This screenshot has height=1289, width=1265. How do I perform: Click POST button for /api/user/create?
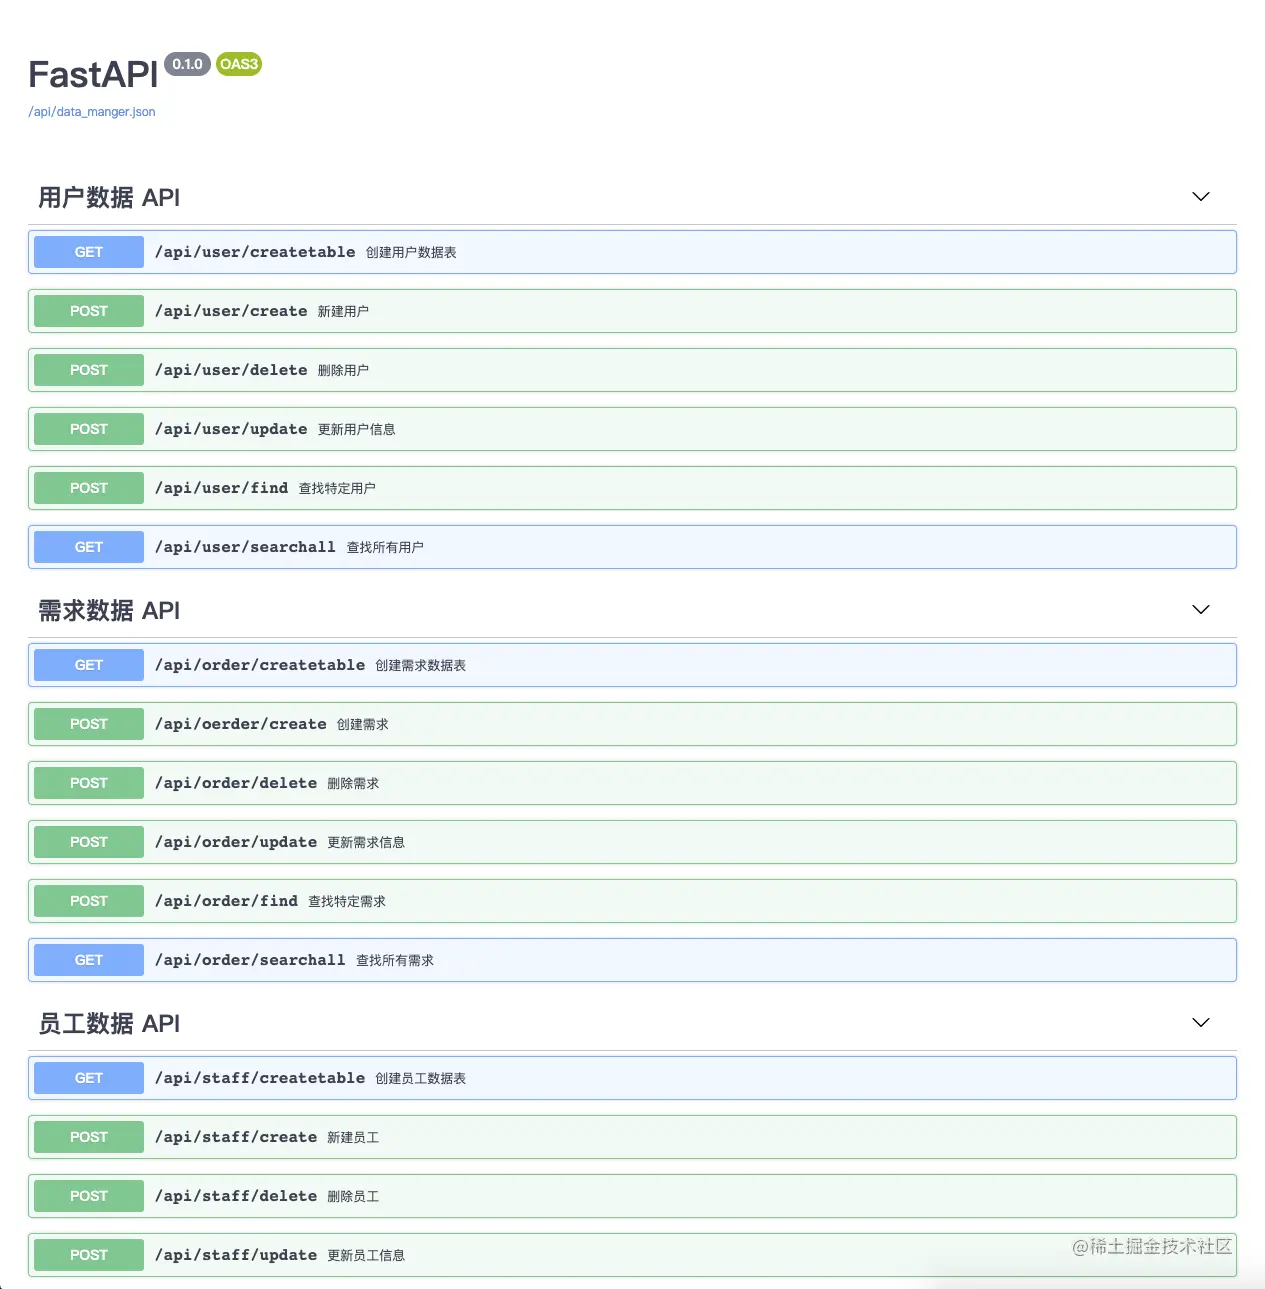pyautogui.click(x=89, y=311)
